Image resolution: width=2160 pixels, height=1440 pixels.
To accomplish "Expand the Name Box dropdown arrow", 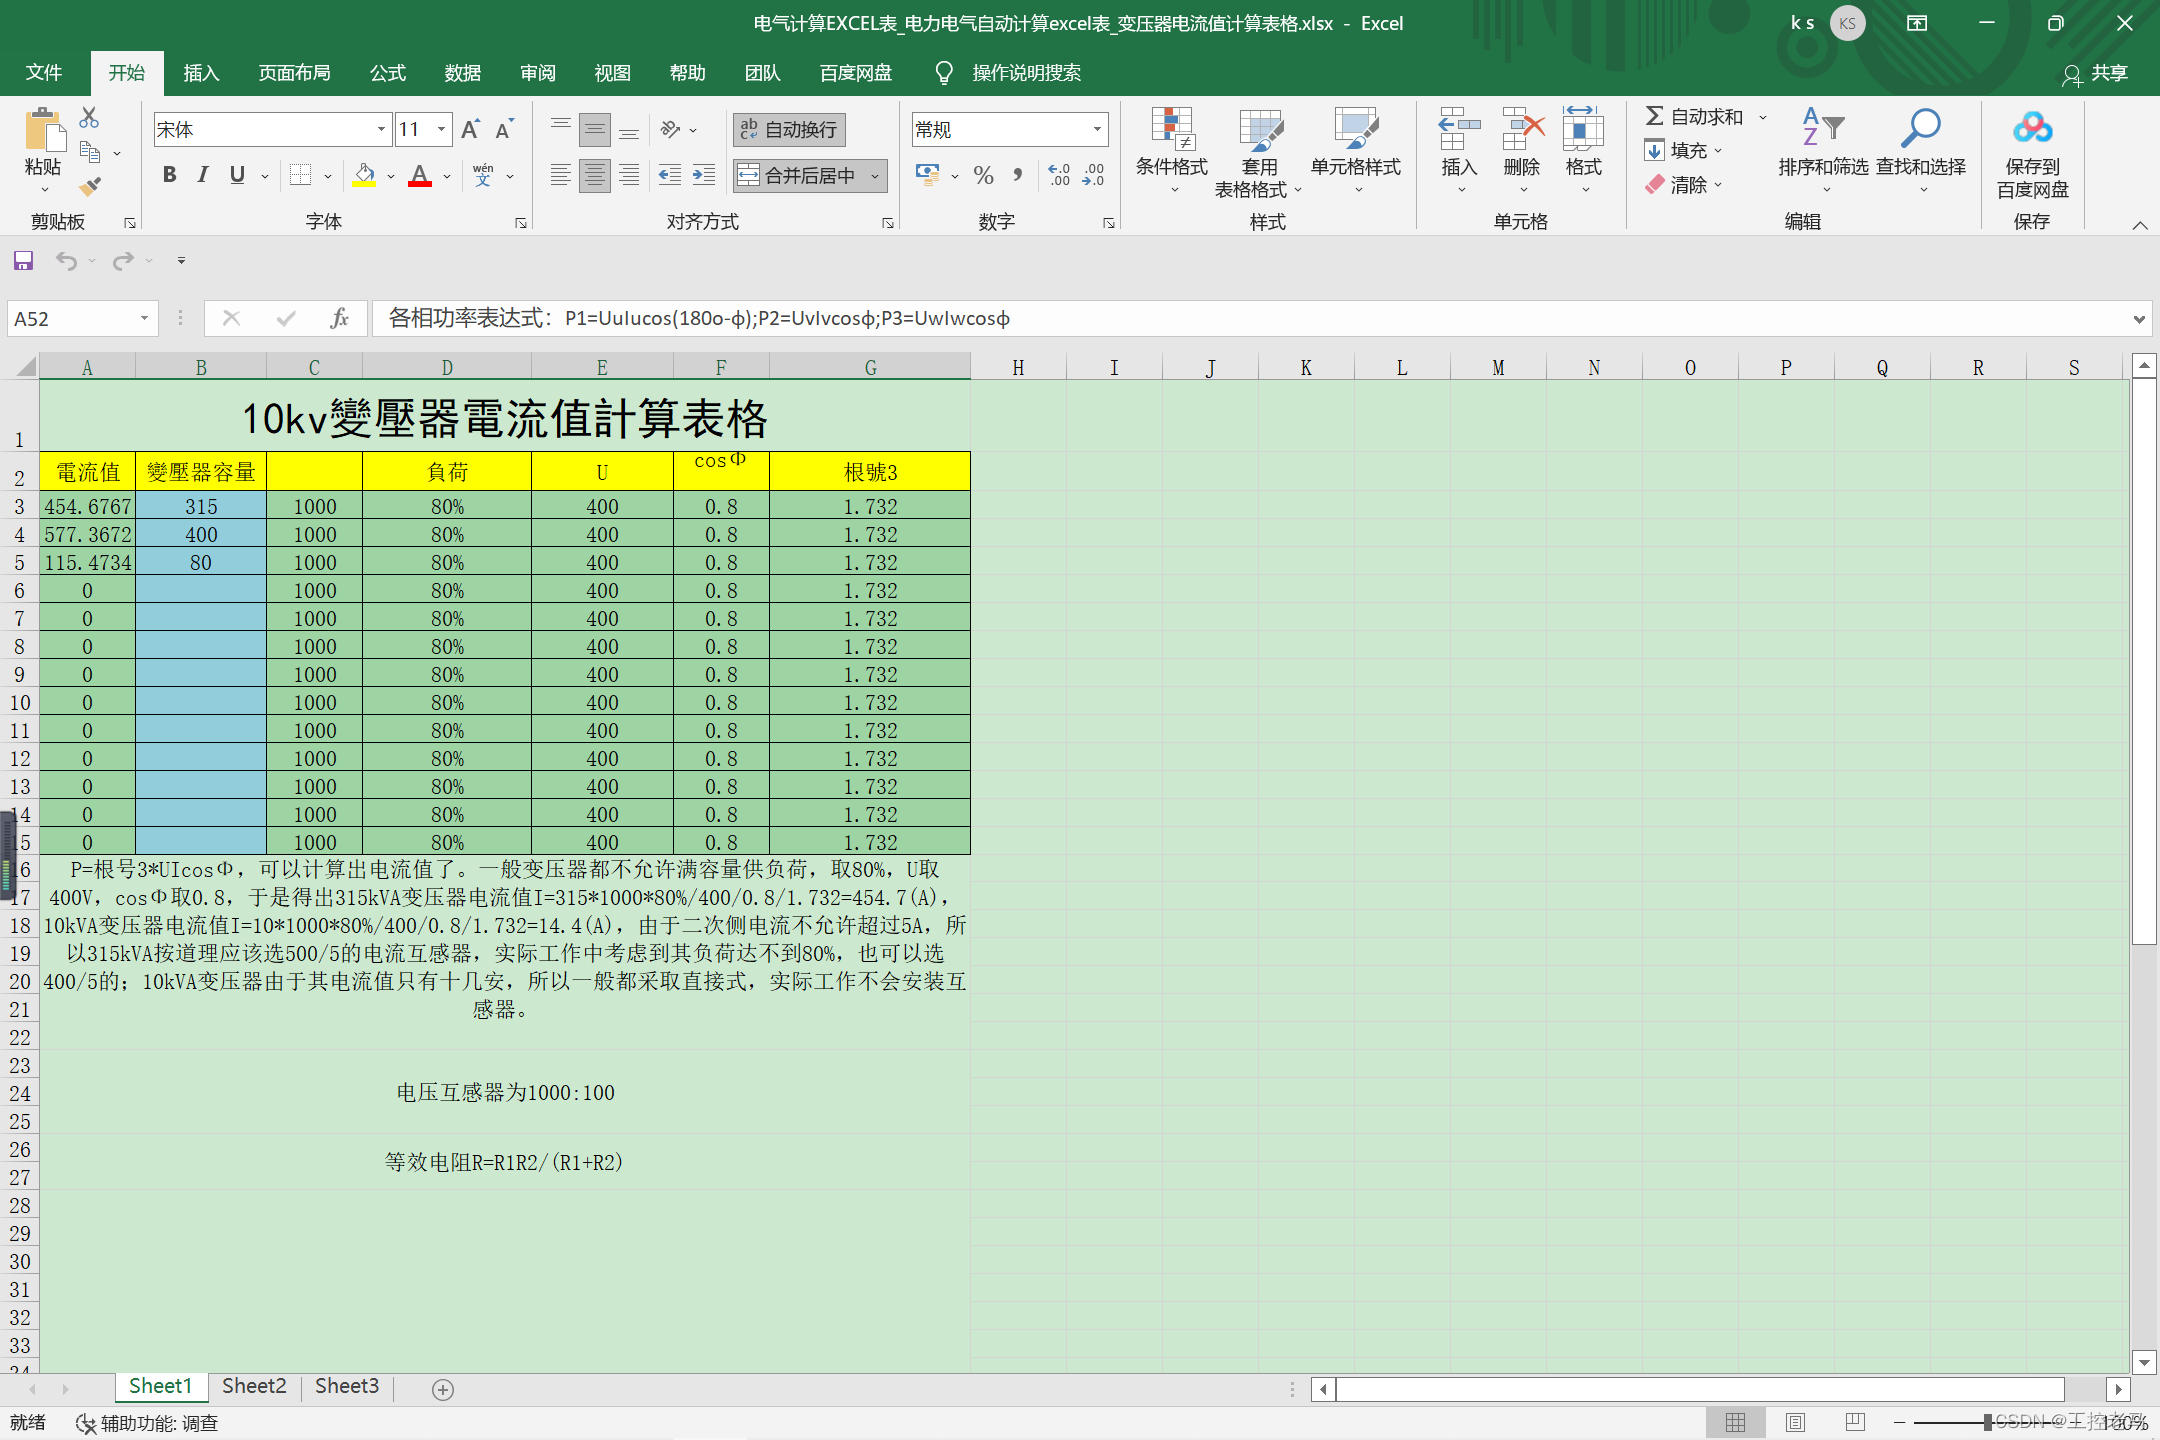I will tap(144, 318).
